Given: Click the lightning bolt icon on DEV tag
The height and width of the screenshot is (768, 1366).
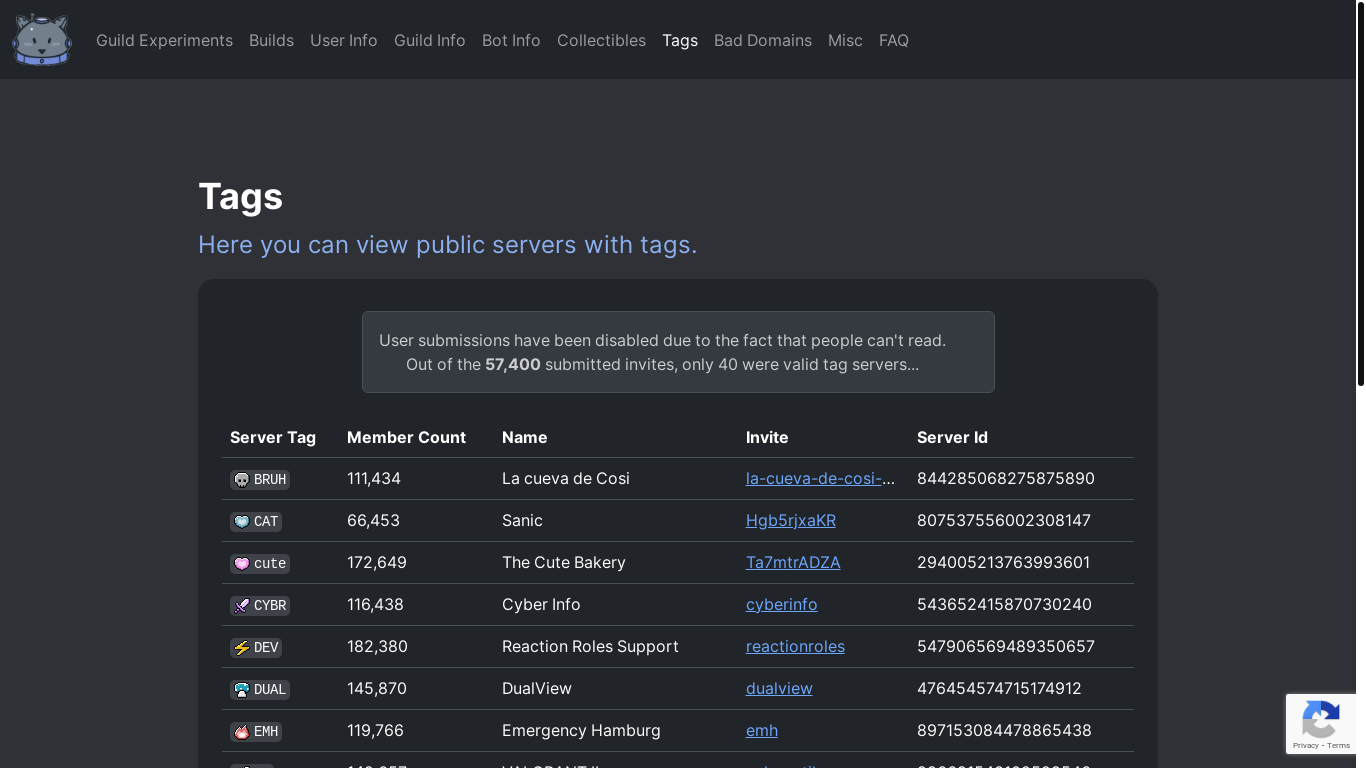Looking at the screenshot, I should pos(241,648).
